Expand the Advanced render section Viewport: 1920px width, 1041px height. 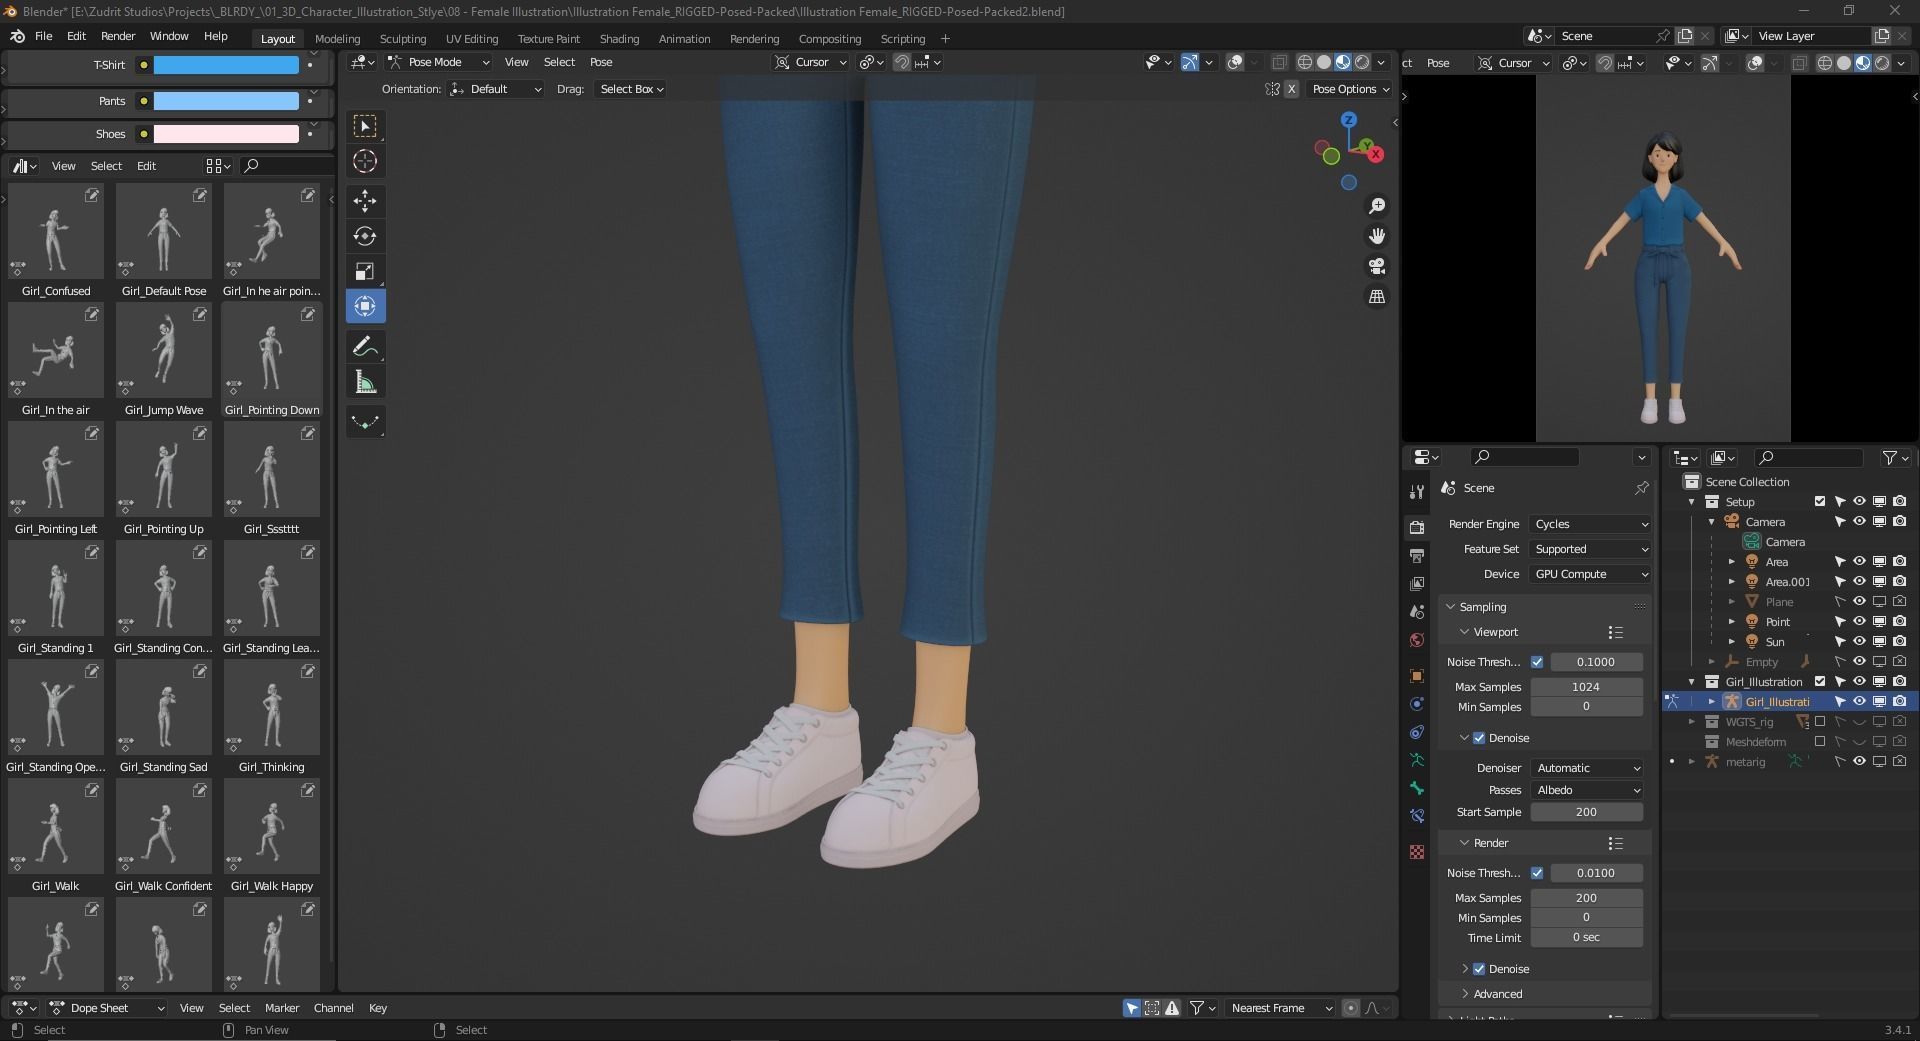[1497, 994]
